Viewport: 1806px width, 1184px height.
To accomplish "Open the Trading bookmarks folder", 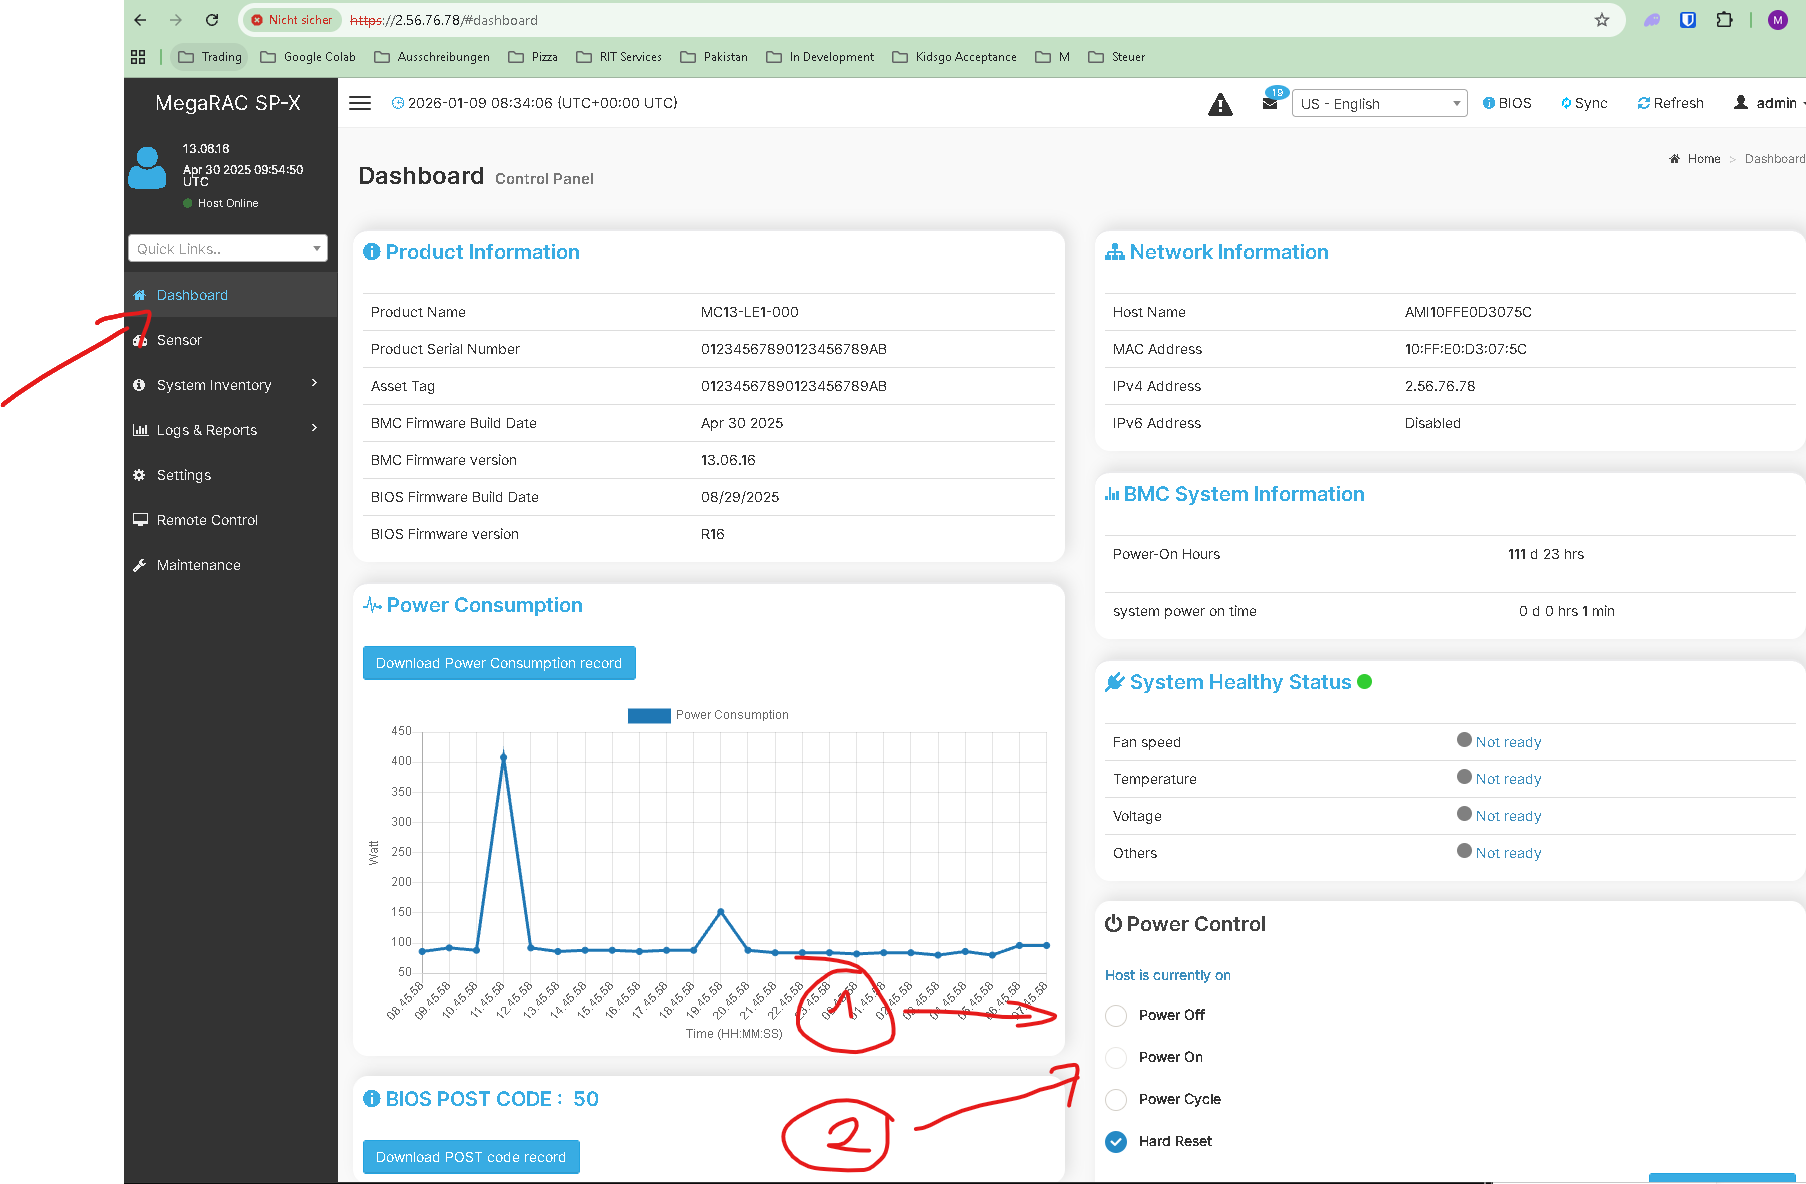I will point(210,57).
